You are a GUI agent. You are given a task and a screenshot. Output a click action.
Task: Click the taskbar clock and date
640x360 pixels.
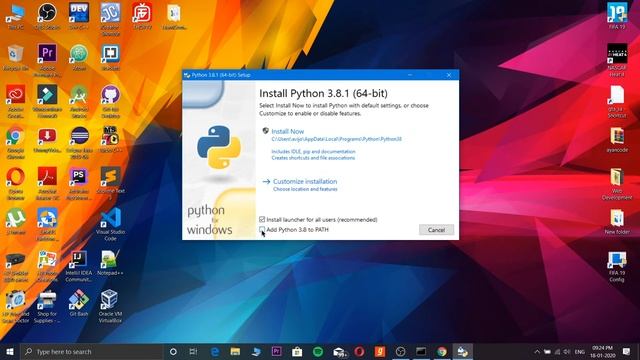[602, 351]
